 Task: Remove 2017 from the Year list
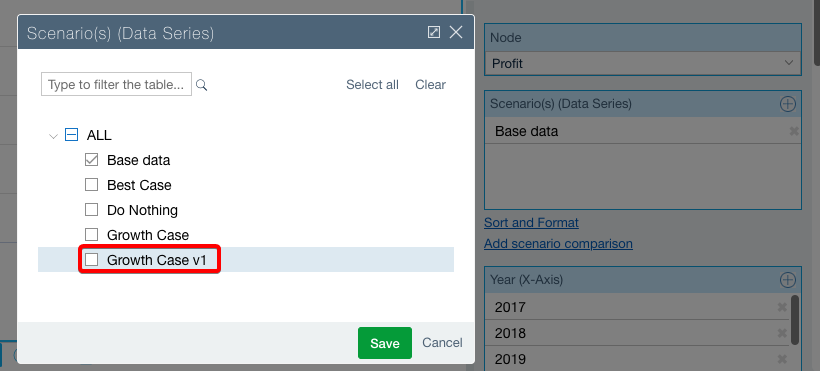click(782, 307)
